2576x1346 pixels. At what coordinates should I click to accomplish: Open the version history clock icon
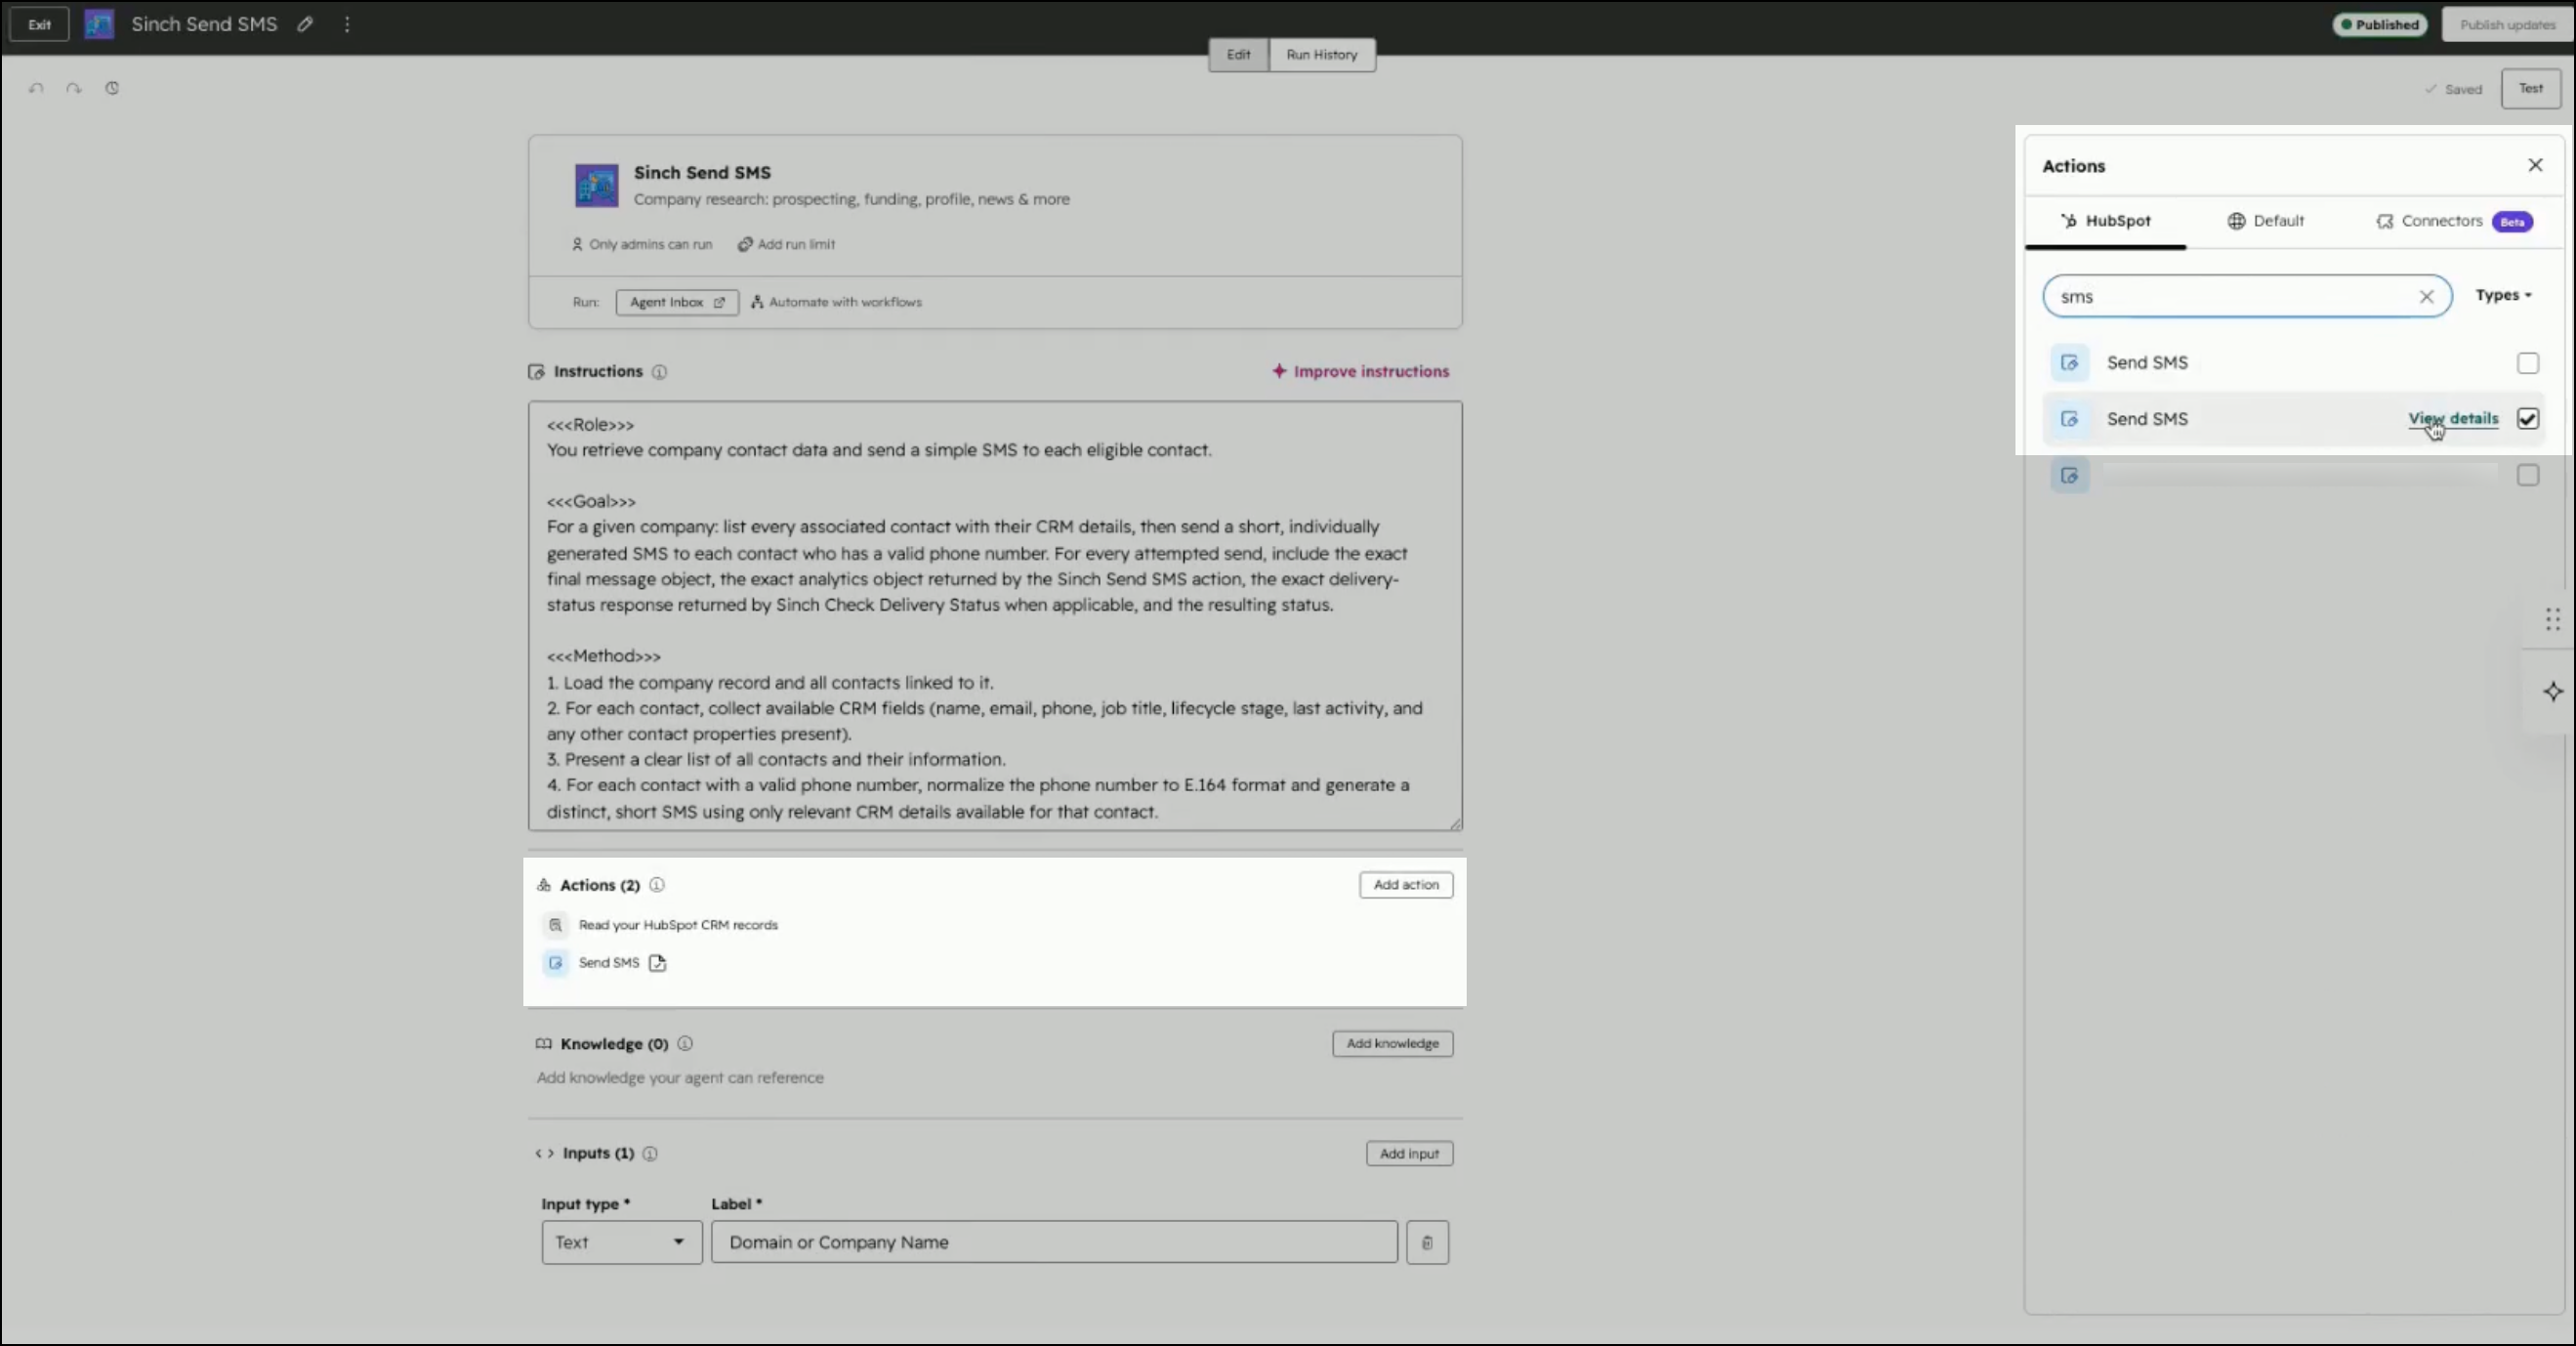coord(112,88)
